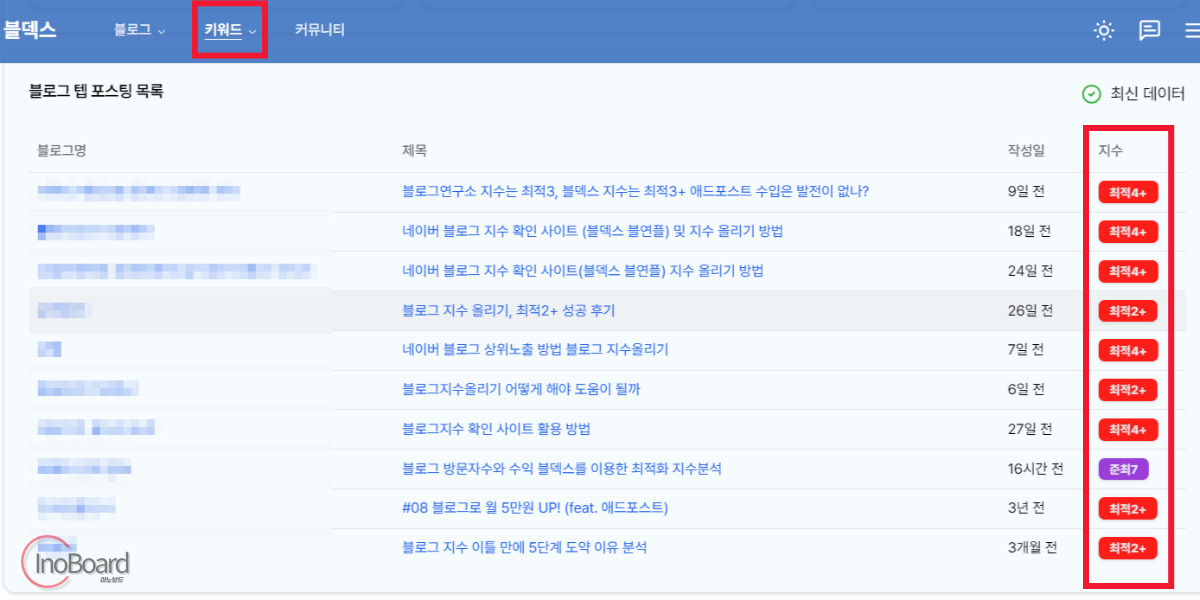The height and width of the screenshot is (600, 1200).
Task: Click the 블로그명 column header
Action: click(62, 151)
